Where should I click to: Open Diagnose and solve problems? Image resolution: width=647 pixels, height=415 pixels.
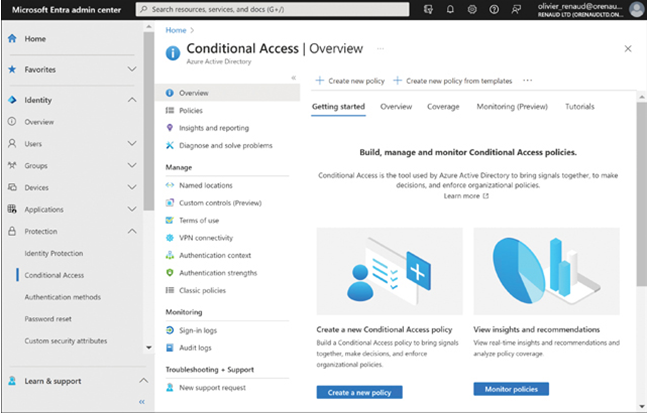pyautogui.click(x=226, y=146)
